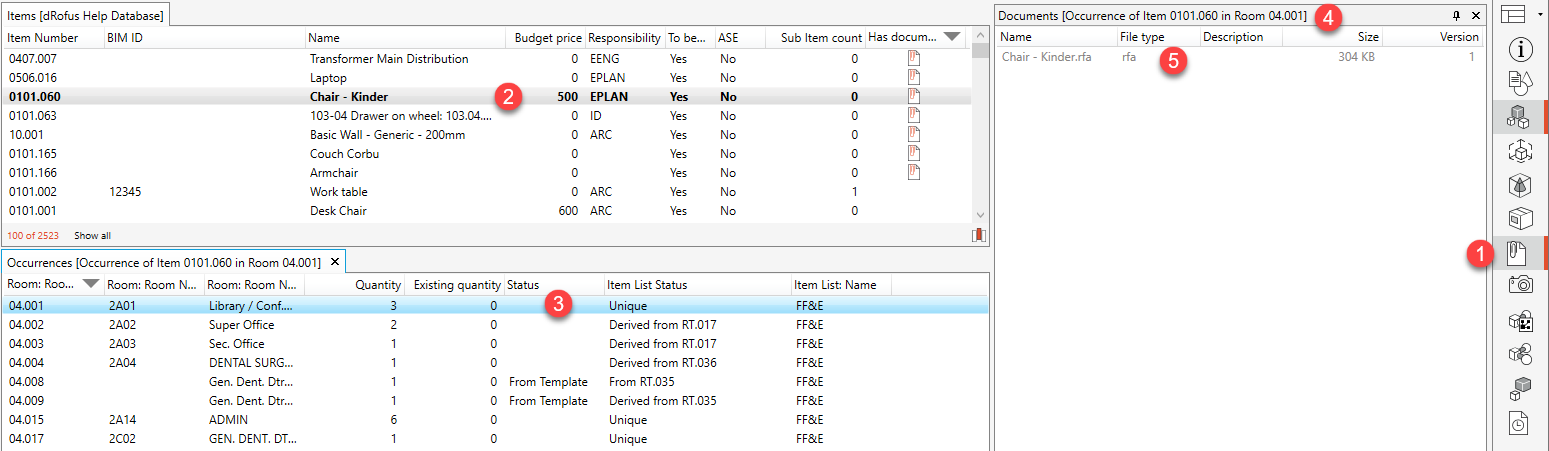This screenshot has width=1549, height=451.
Task: Select the highlighted three-cubes icon in sidebar
Action: (x=1520, y=117)
